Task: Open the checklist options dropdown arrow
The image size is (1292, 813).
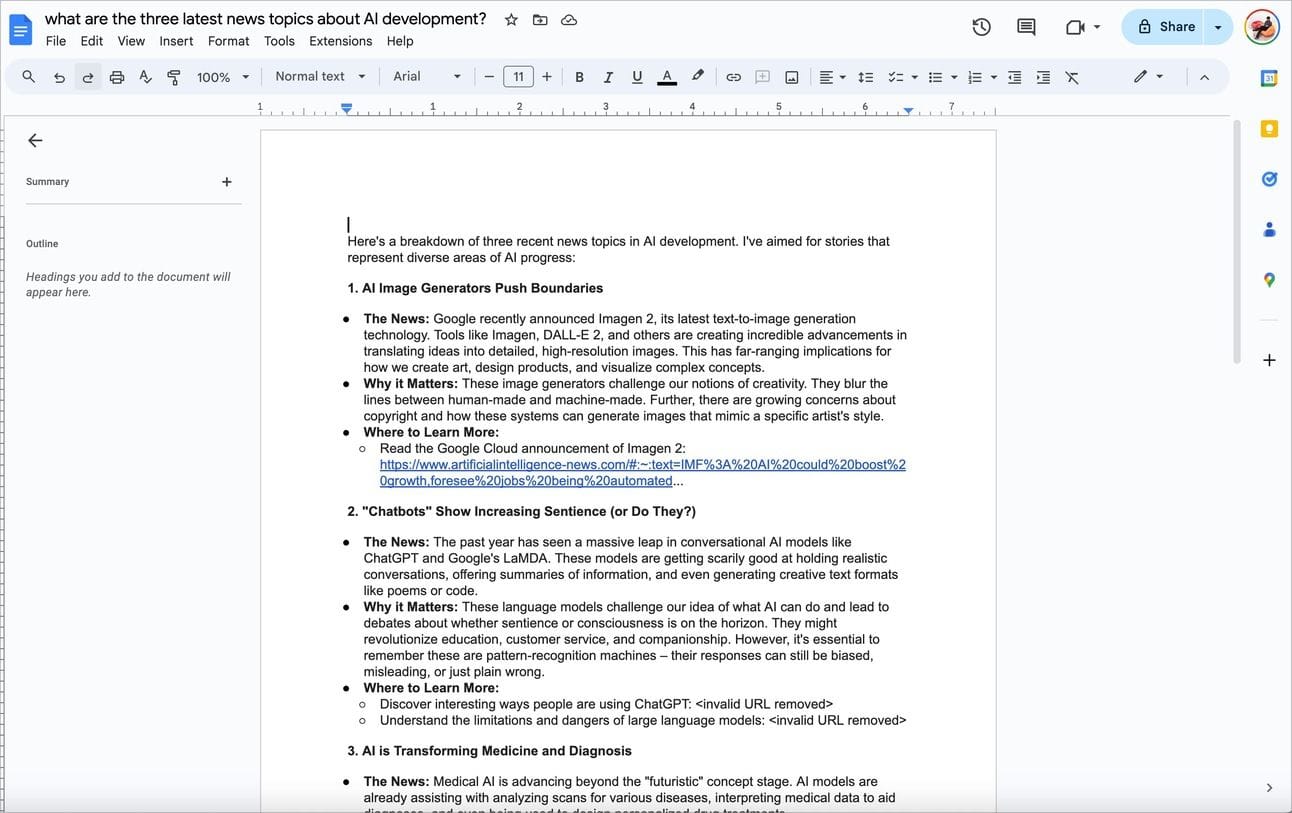Action: (x=914, y=77)
